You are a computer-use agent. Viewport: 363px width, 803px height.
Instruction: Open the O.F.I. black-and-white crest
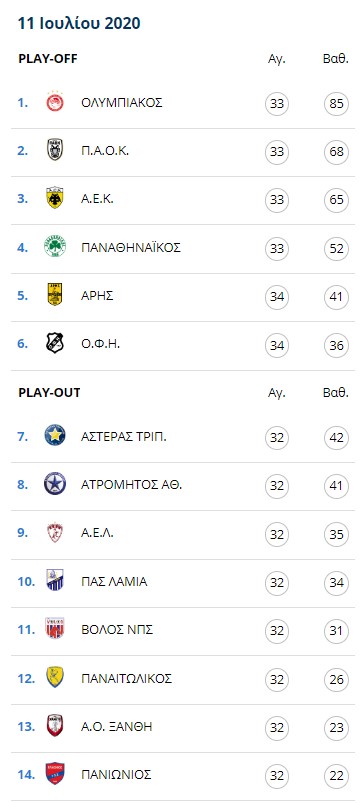pos(55,343)
